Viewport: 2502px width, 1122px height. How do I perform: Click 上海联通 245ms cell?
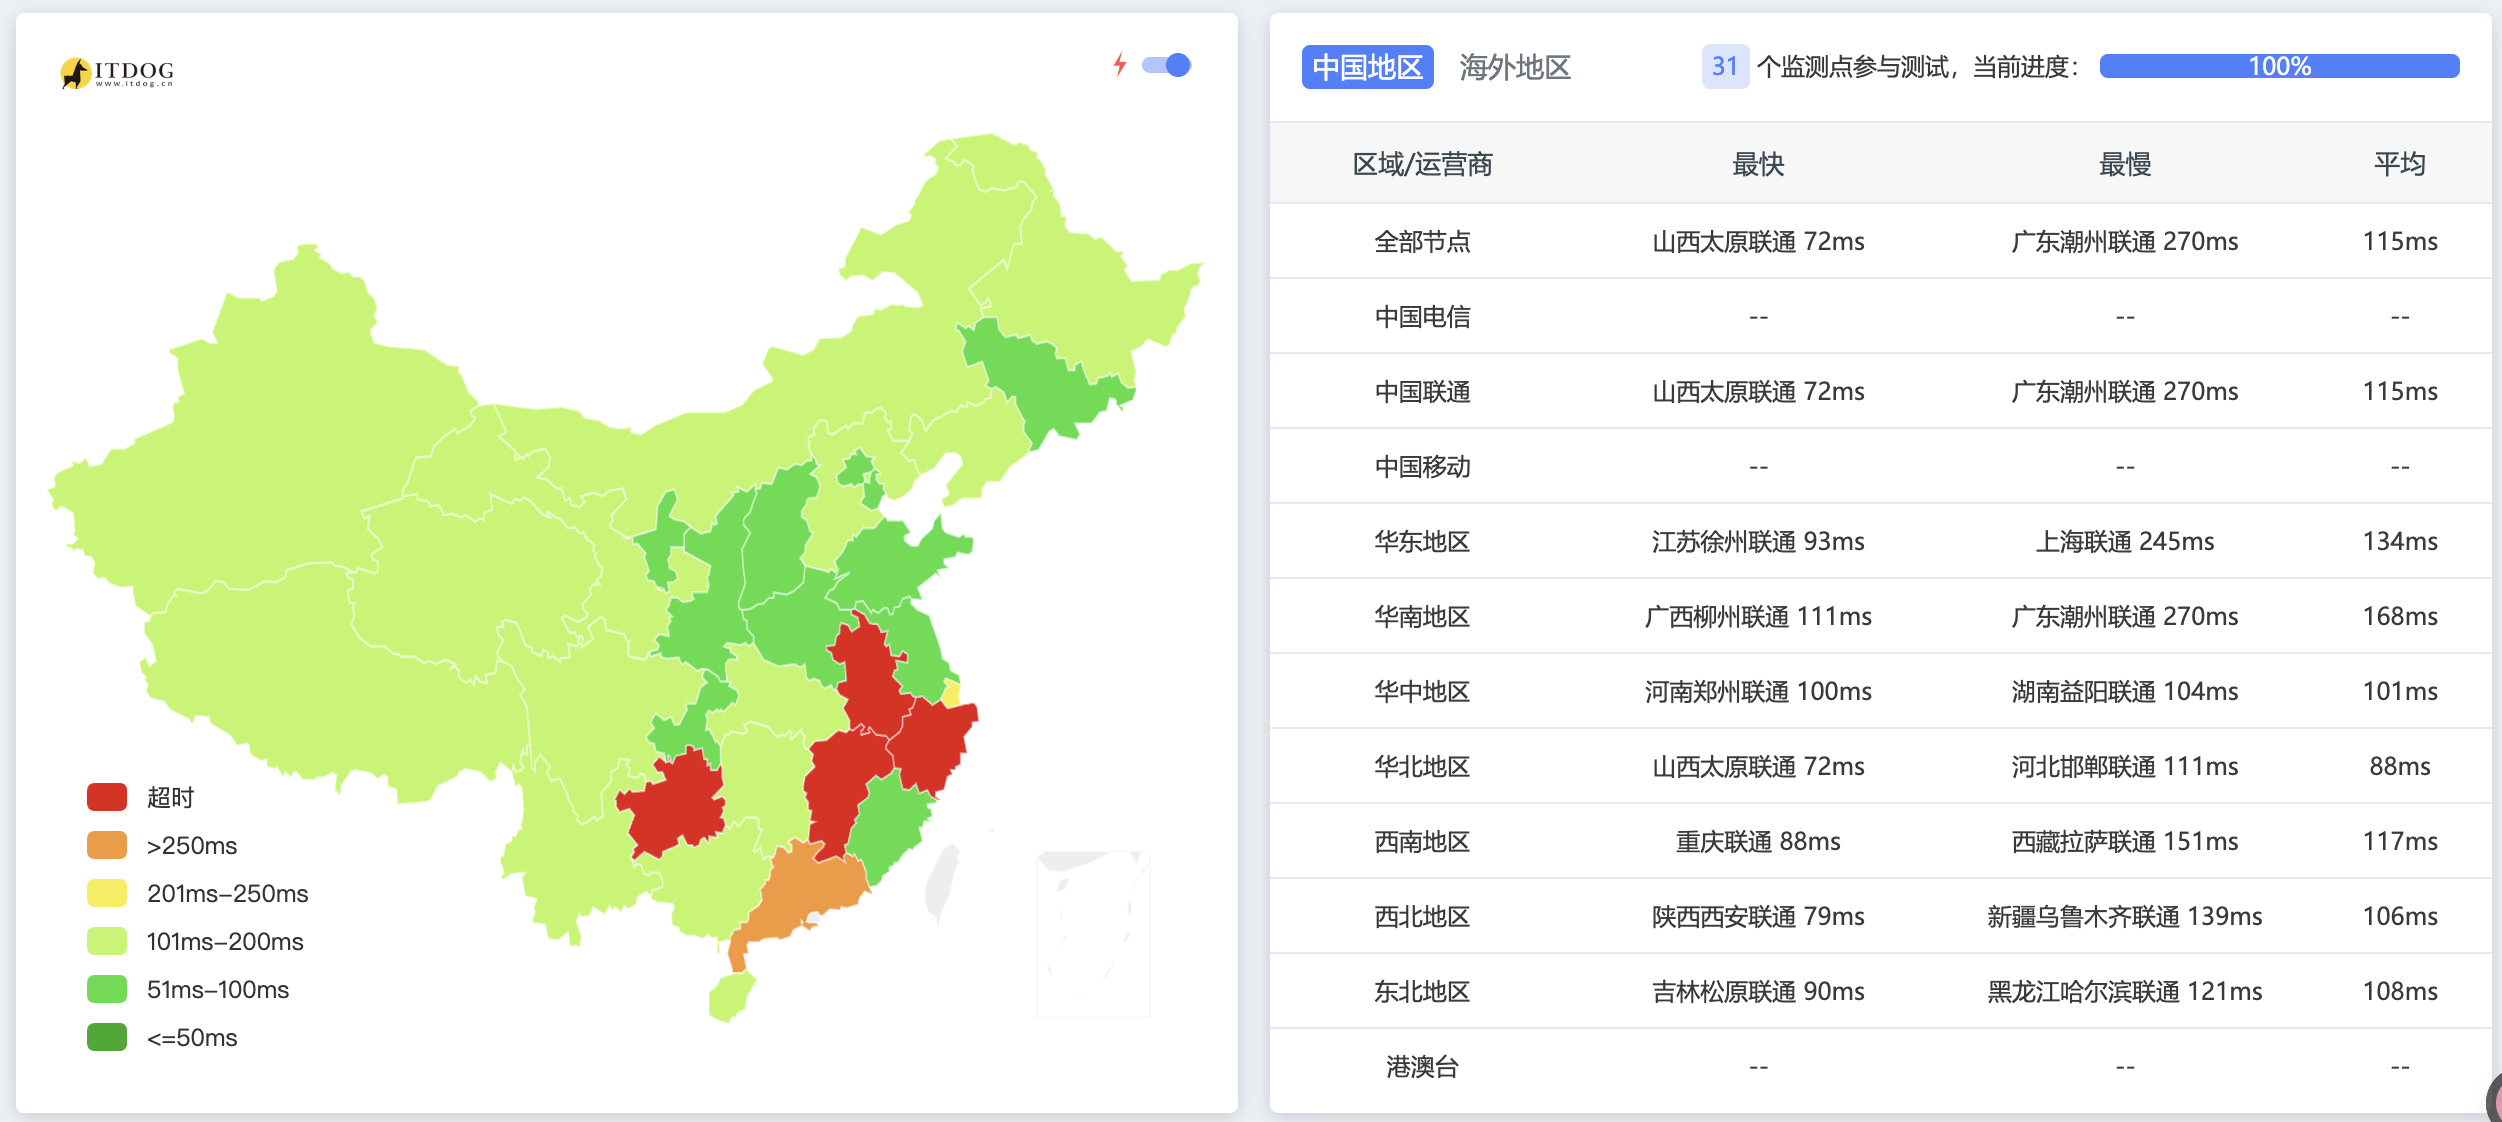(2125, 541)
